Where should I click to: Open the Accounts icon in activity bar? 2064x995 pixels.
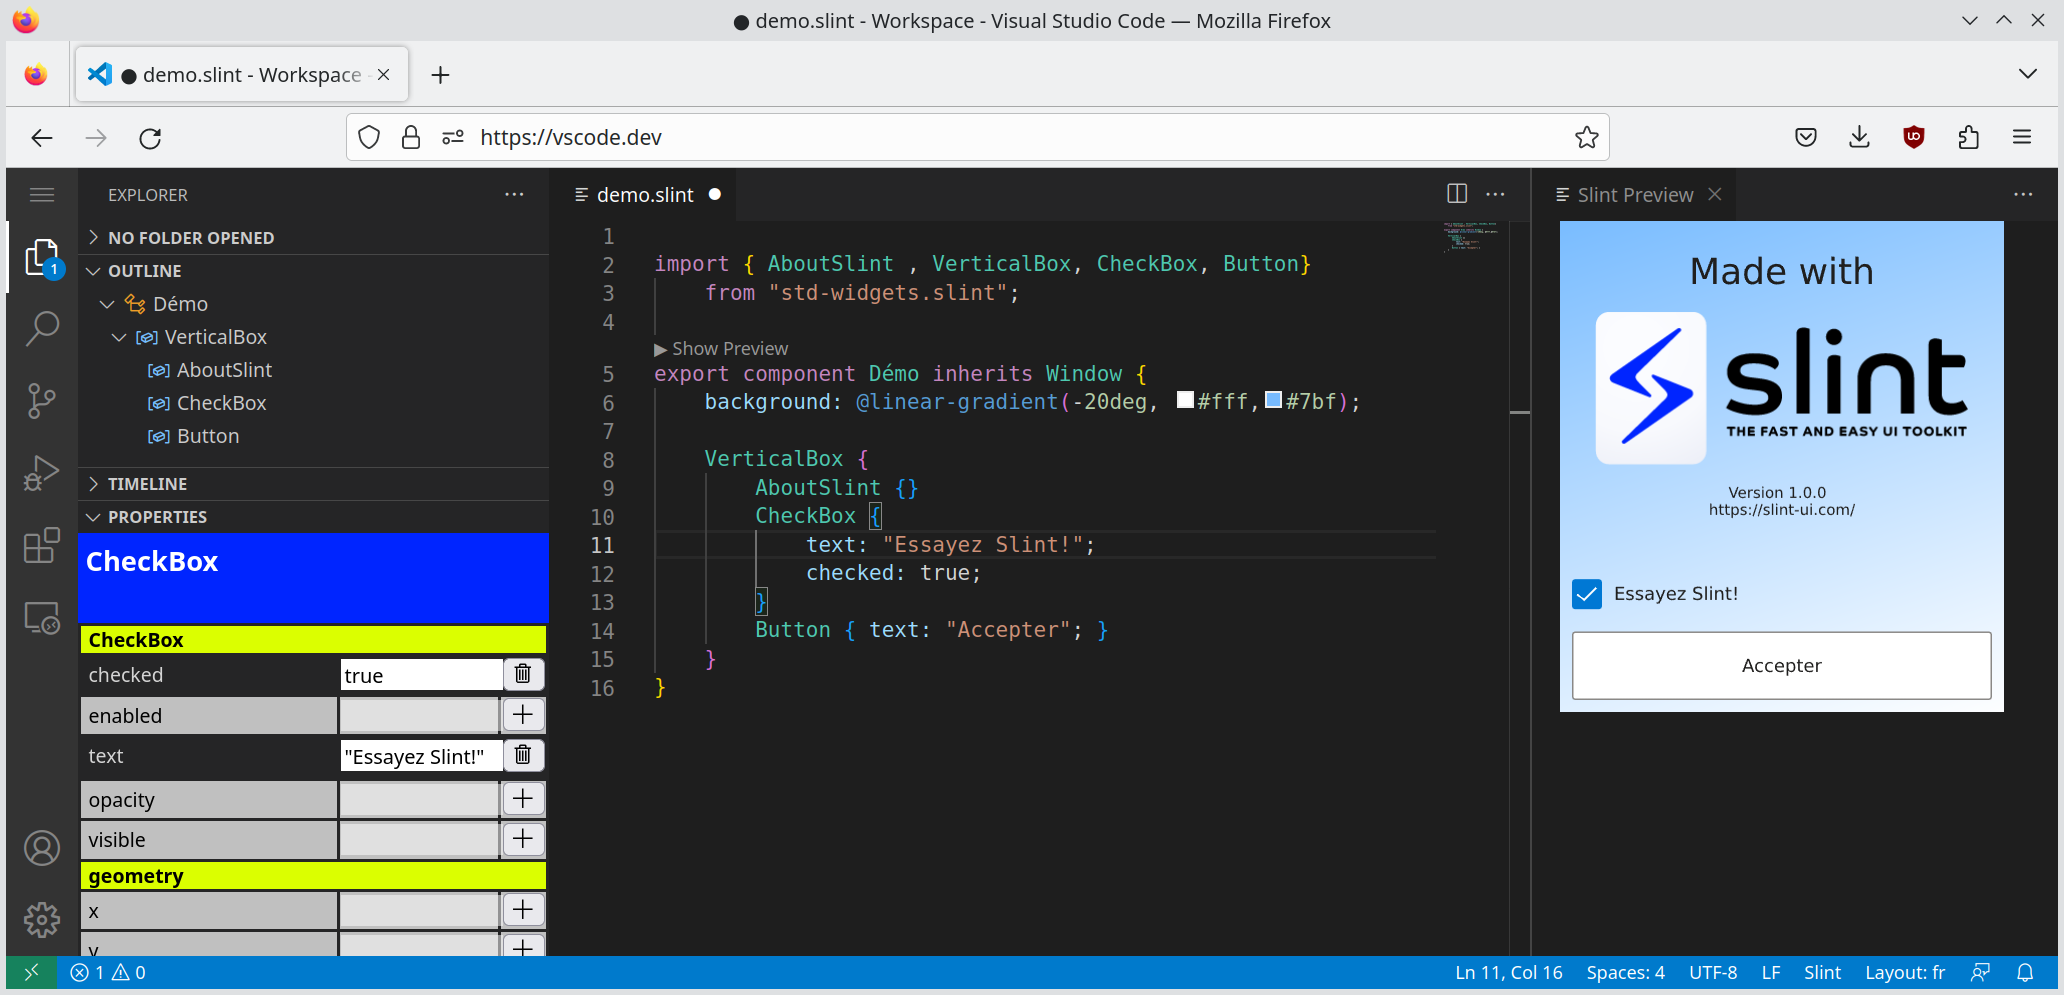[x=42, y=848]
